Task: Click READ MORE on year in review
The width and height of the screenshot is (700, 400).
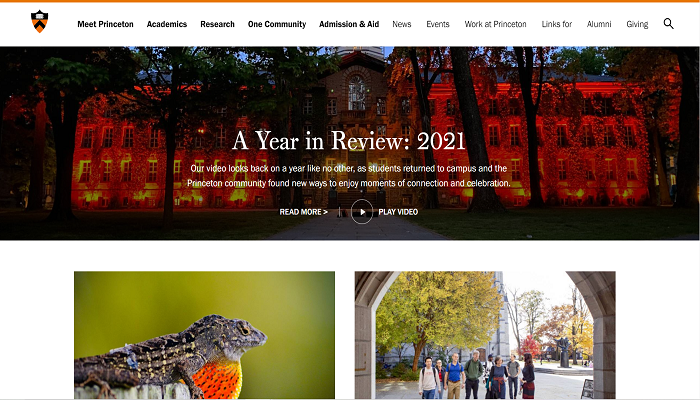Action: [x=304, y=212]
